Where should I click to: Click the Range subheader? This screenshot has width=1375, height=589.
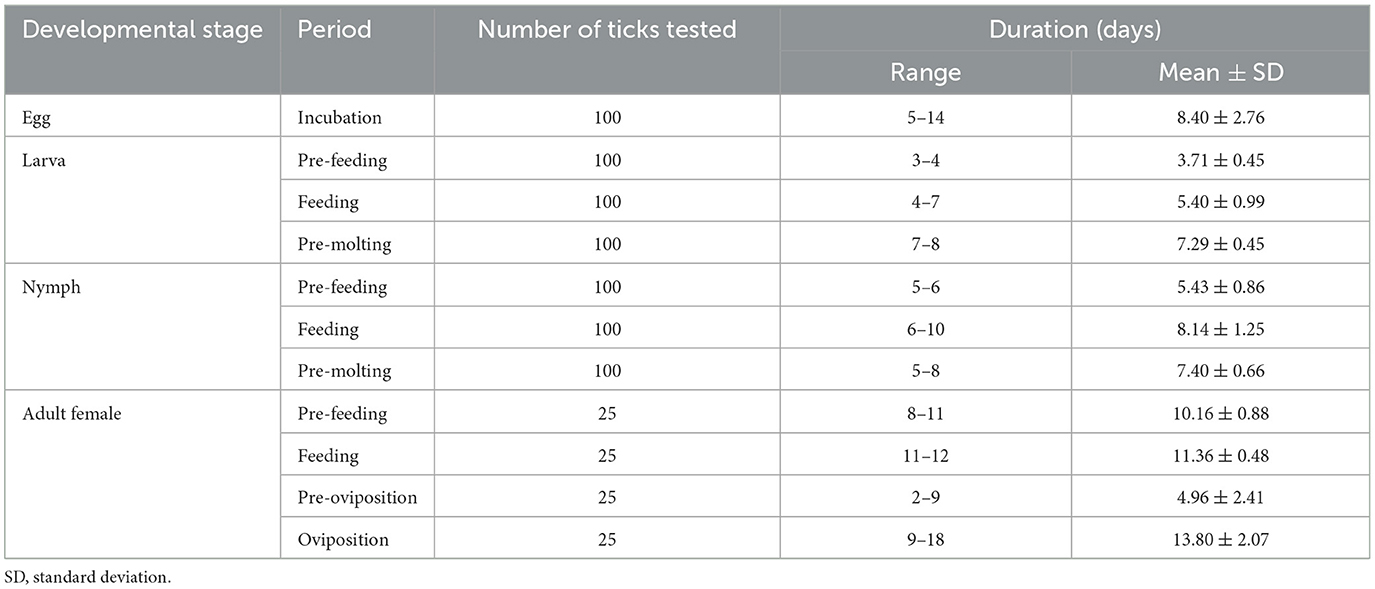pos(926,73)
